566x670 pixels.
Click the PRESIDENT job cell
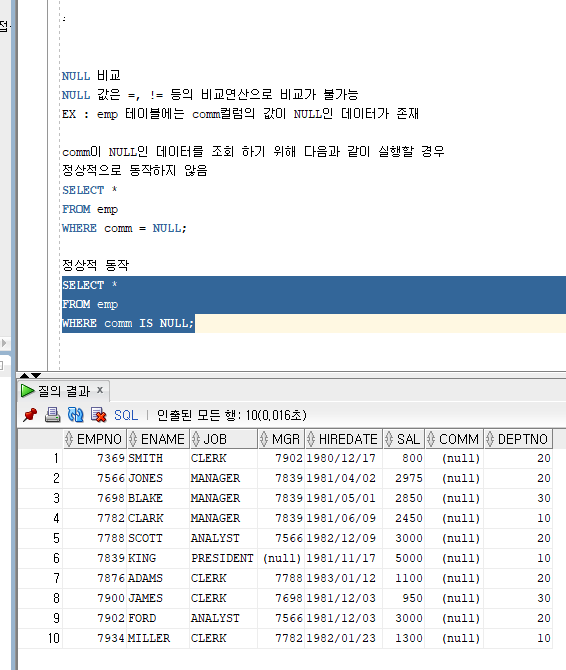pyautogui.click(x=223, y=558)
